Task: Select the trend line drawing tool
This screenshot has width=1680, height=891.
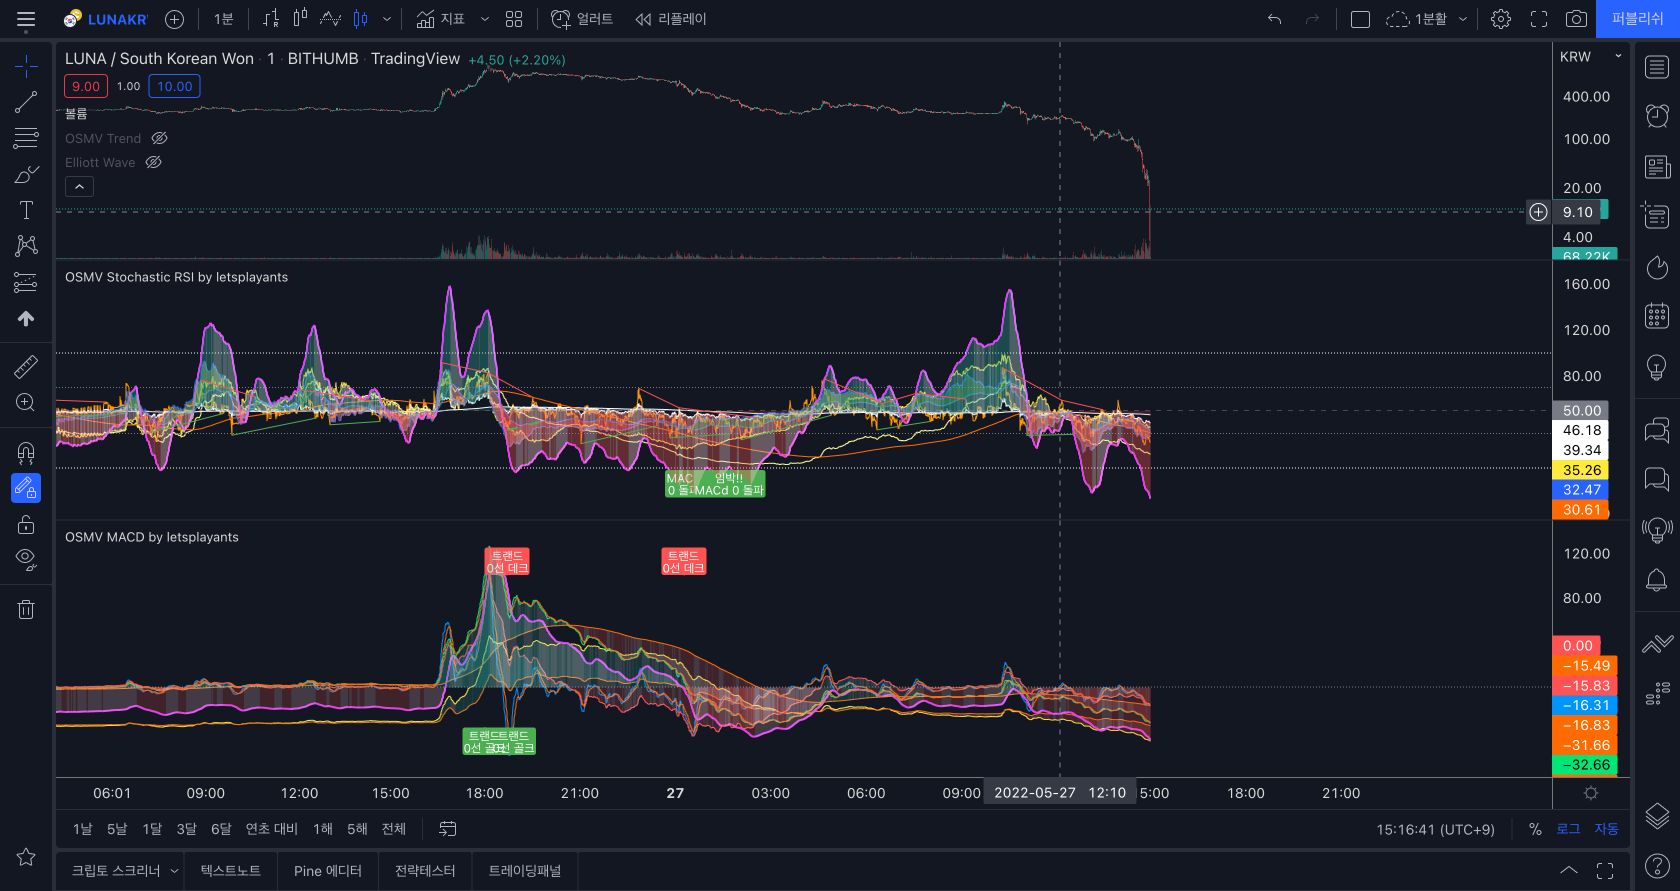Action: 26,102
